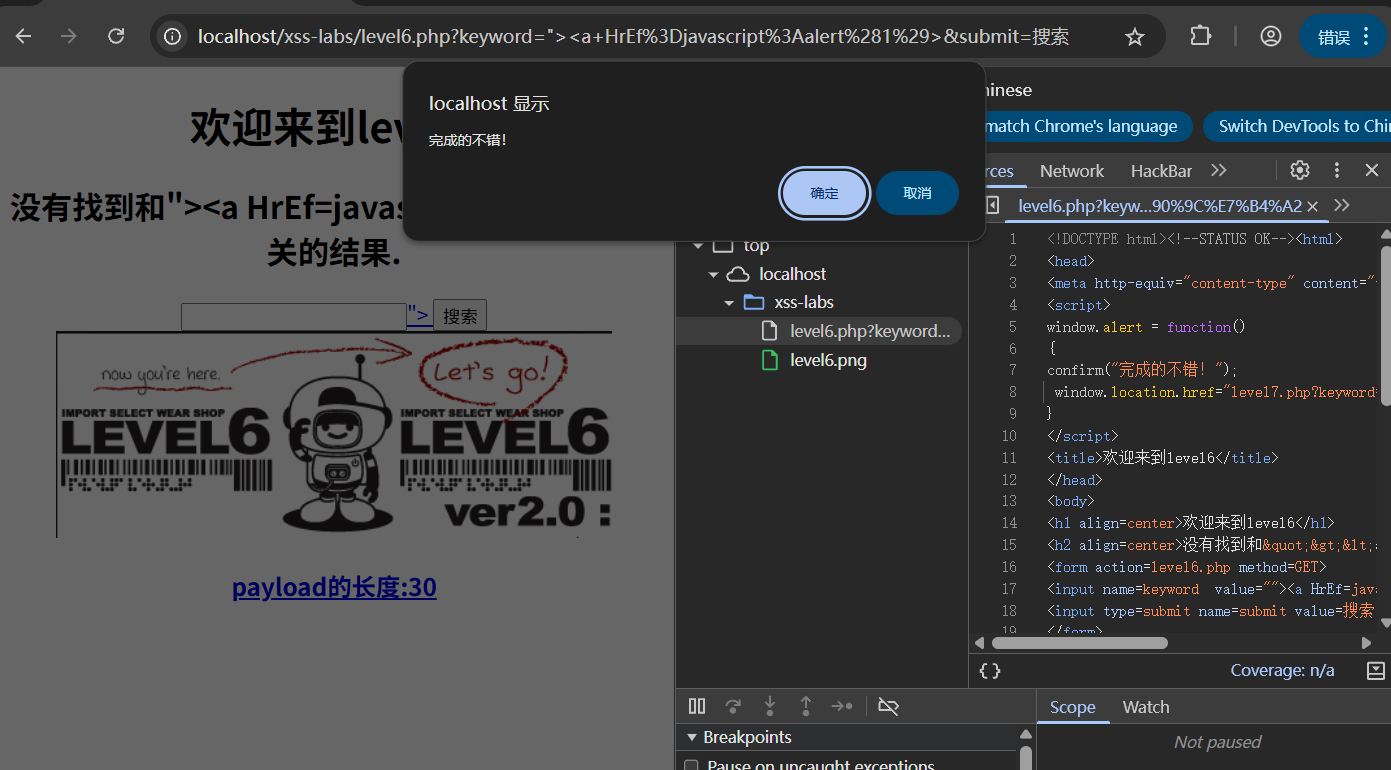This screenshot has height=770, width=1391.
Task: Click the Coverage: n/a link
Action: coord(1282,670)
